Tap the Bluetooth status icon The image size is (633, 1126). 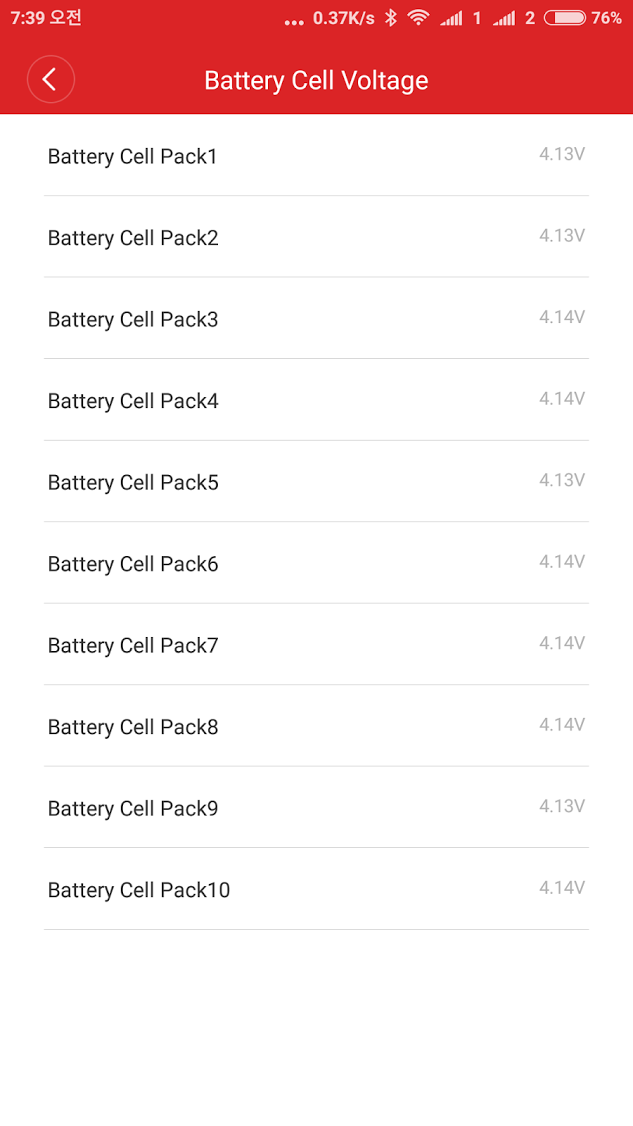point(391,18)
